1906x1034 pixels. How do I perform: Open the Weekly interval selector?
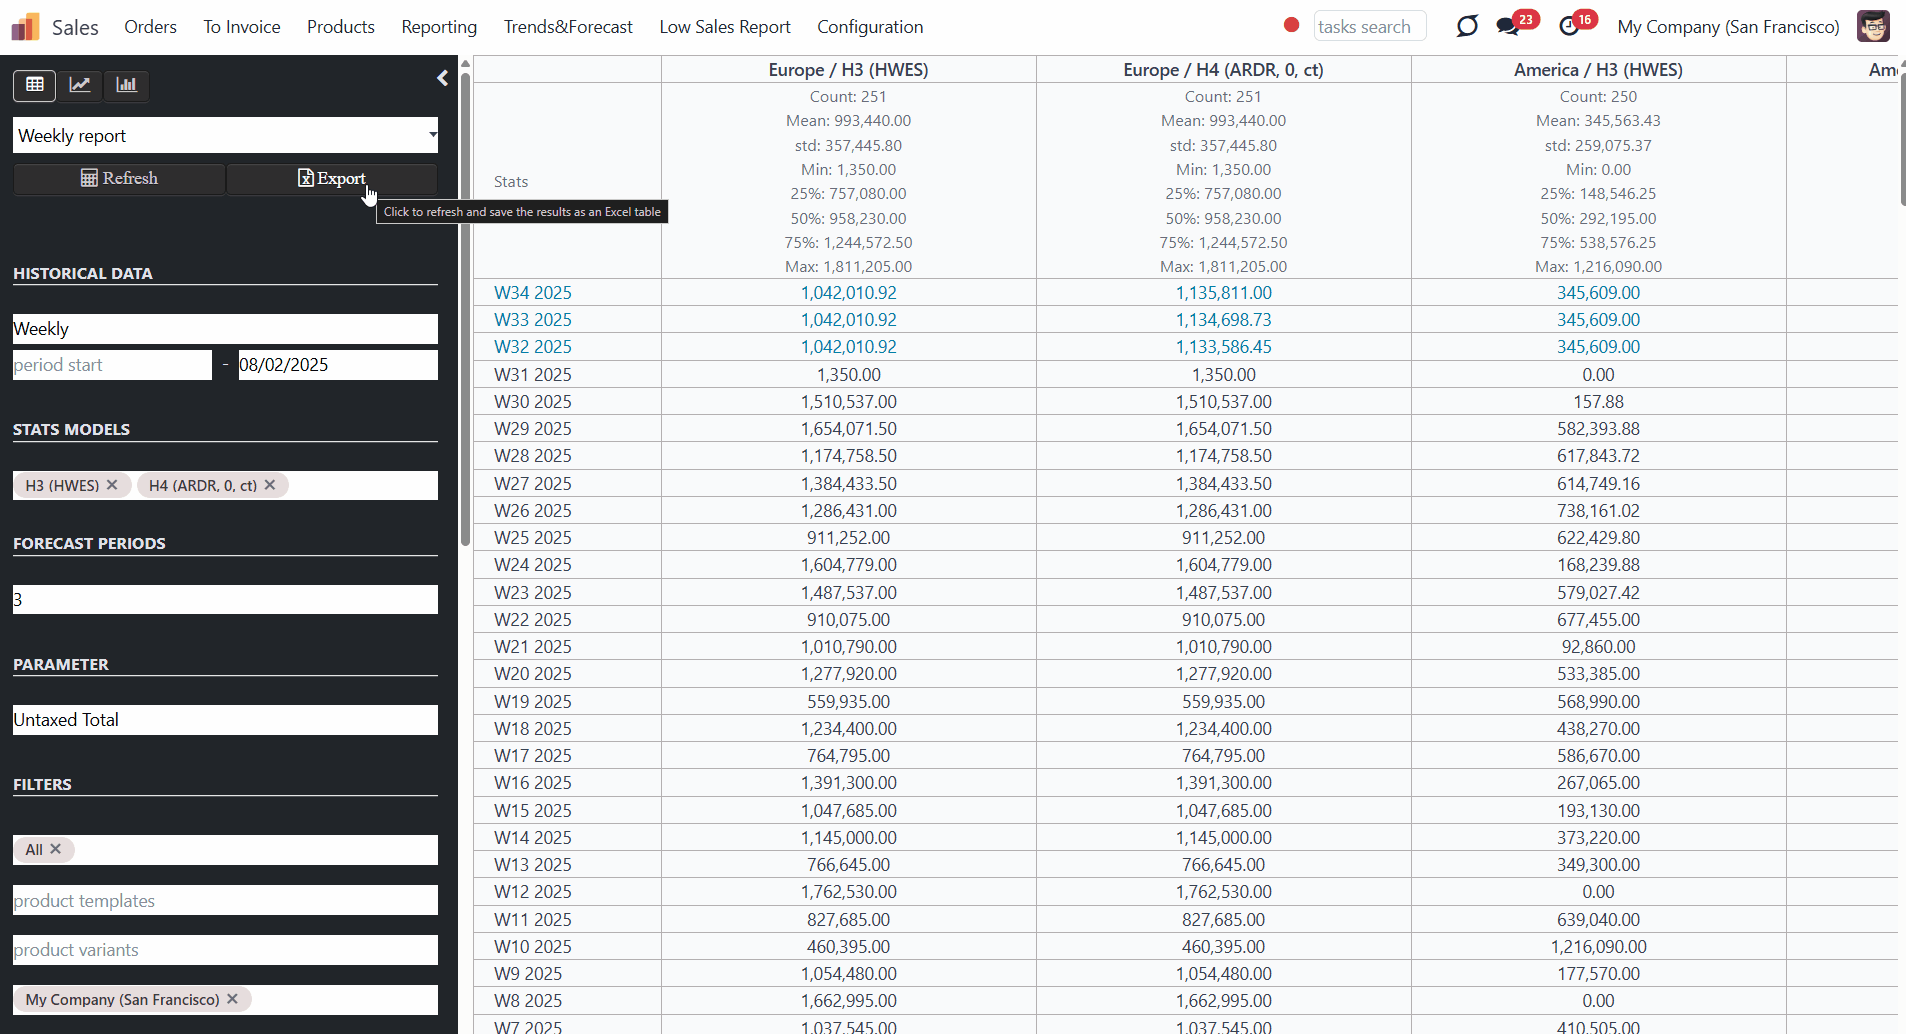[226, 329]
